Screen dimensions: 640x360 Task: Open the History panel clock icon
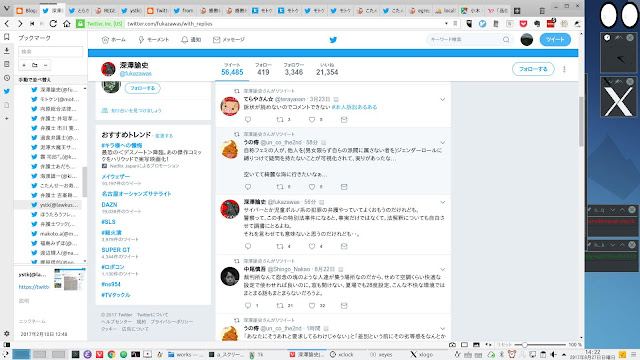pos(7,78)
